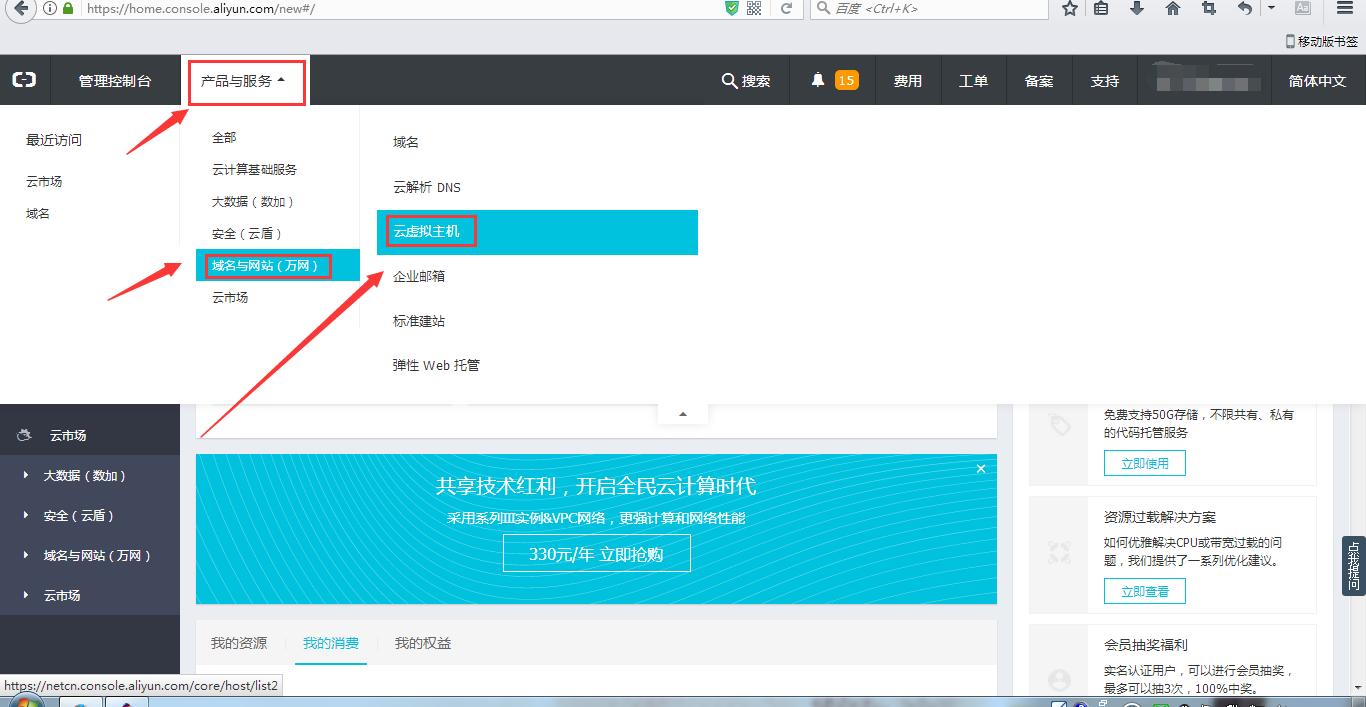Click the Aliyun logo icon
The width and height of the screenshot is (1366, 707).
(24, 79)
